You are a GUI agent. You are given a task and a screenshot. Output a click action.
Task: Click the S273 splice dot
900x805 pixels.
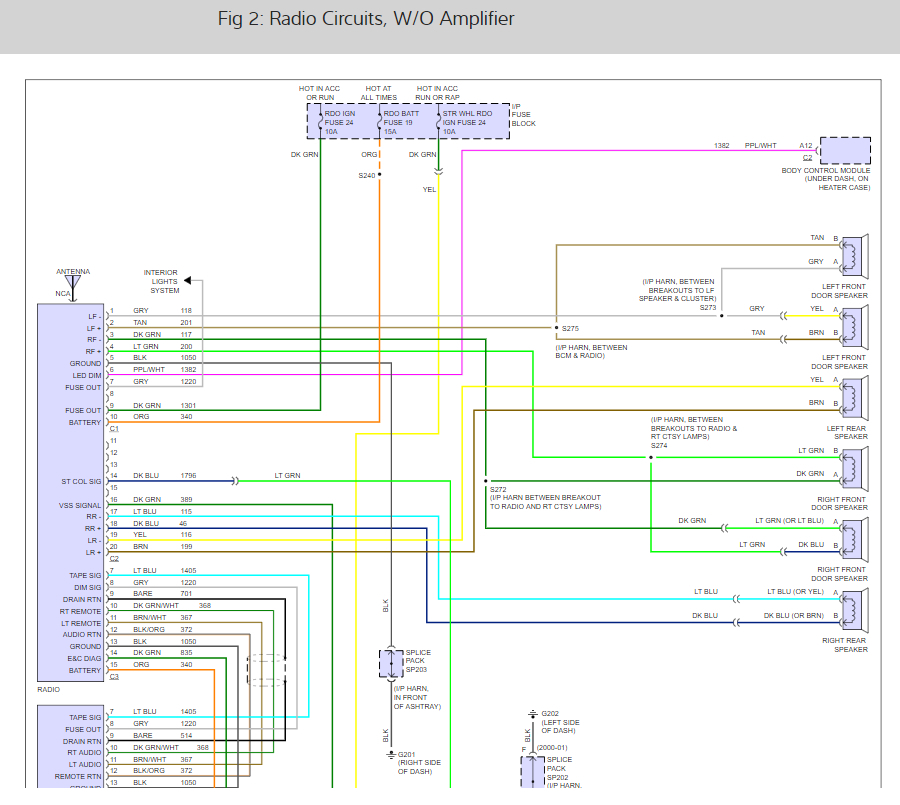click(x=721, y=316)
